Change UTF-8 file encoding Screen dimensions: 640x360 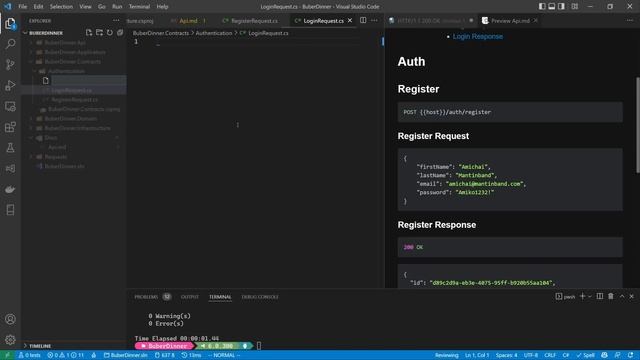pyautogui.click(x=531, y=355)
